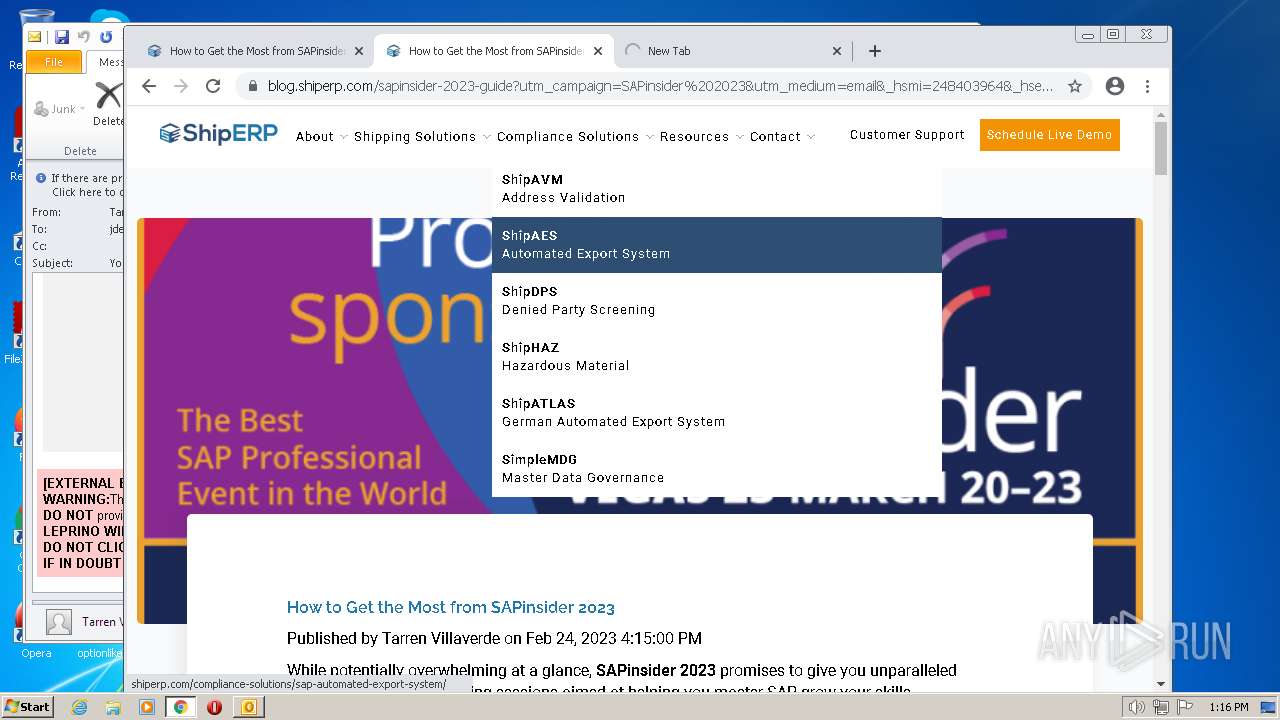Image resolution: width=1280 pixels, height=720 pixels.
Task: Reload the page with the refresh icon
Action: [x=213, y=86]
